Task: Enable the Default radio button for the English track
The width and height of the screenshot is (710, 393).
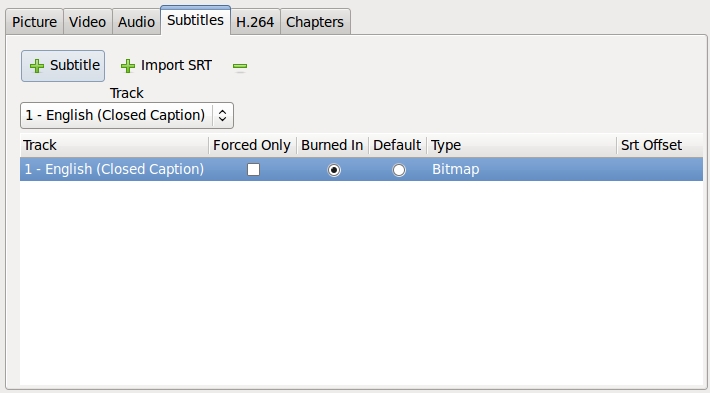Action: [x=399, y=170]
